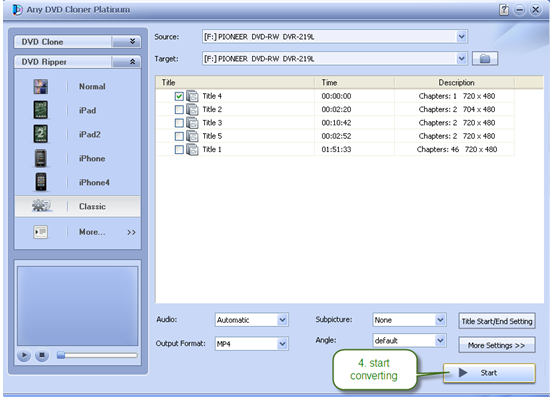Select the Classic ripper profile
The image size is (550, 397).
(78, 206)
